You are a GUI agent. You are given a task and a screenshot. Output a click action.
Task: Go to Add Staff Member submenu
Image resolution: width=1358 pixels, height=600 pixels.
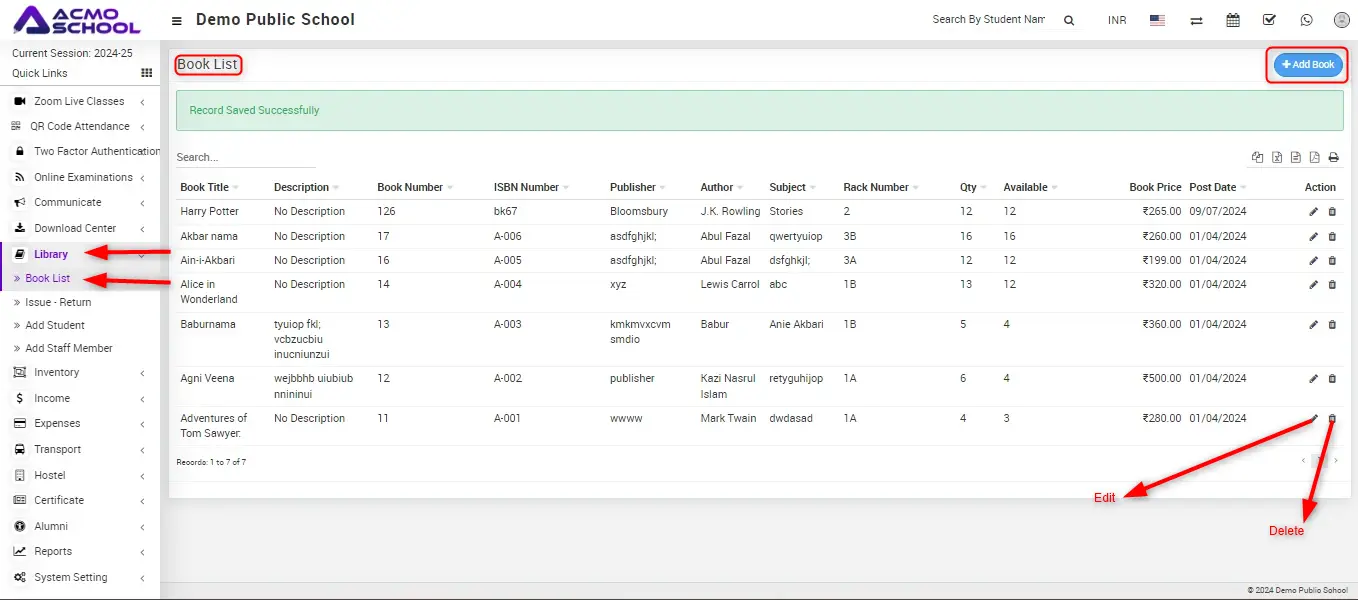[69, 348]
